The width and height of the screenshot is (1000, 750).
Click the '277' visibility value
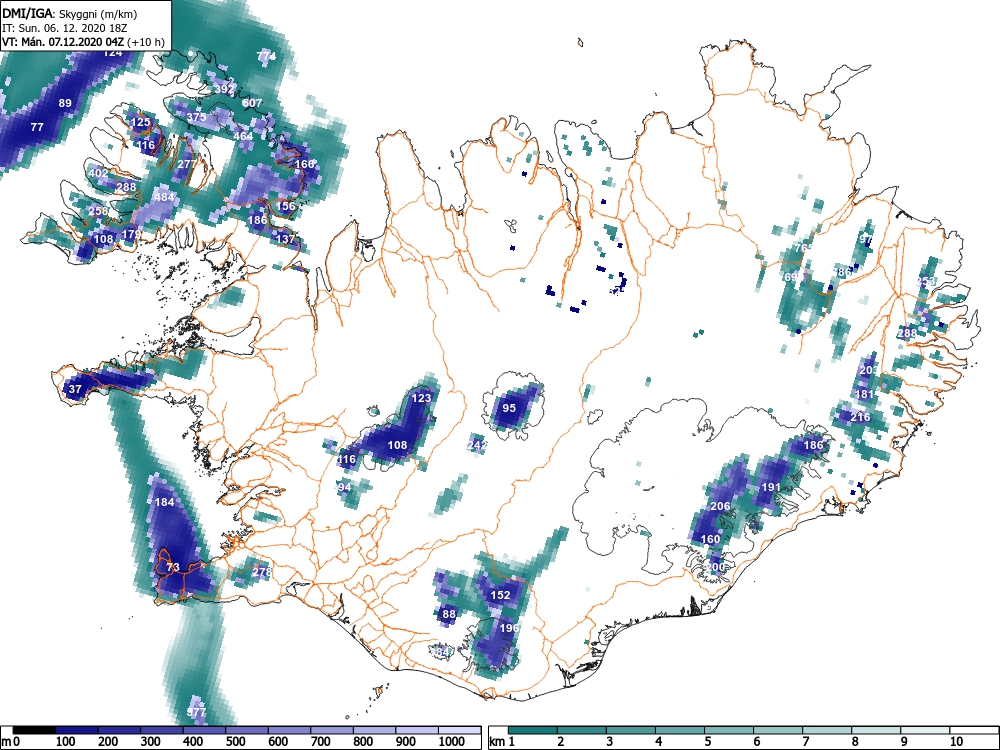pos(187,164)
